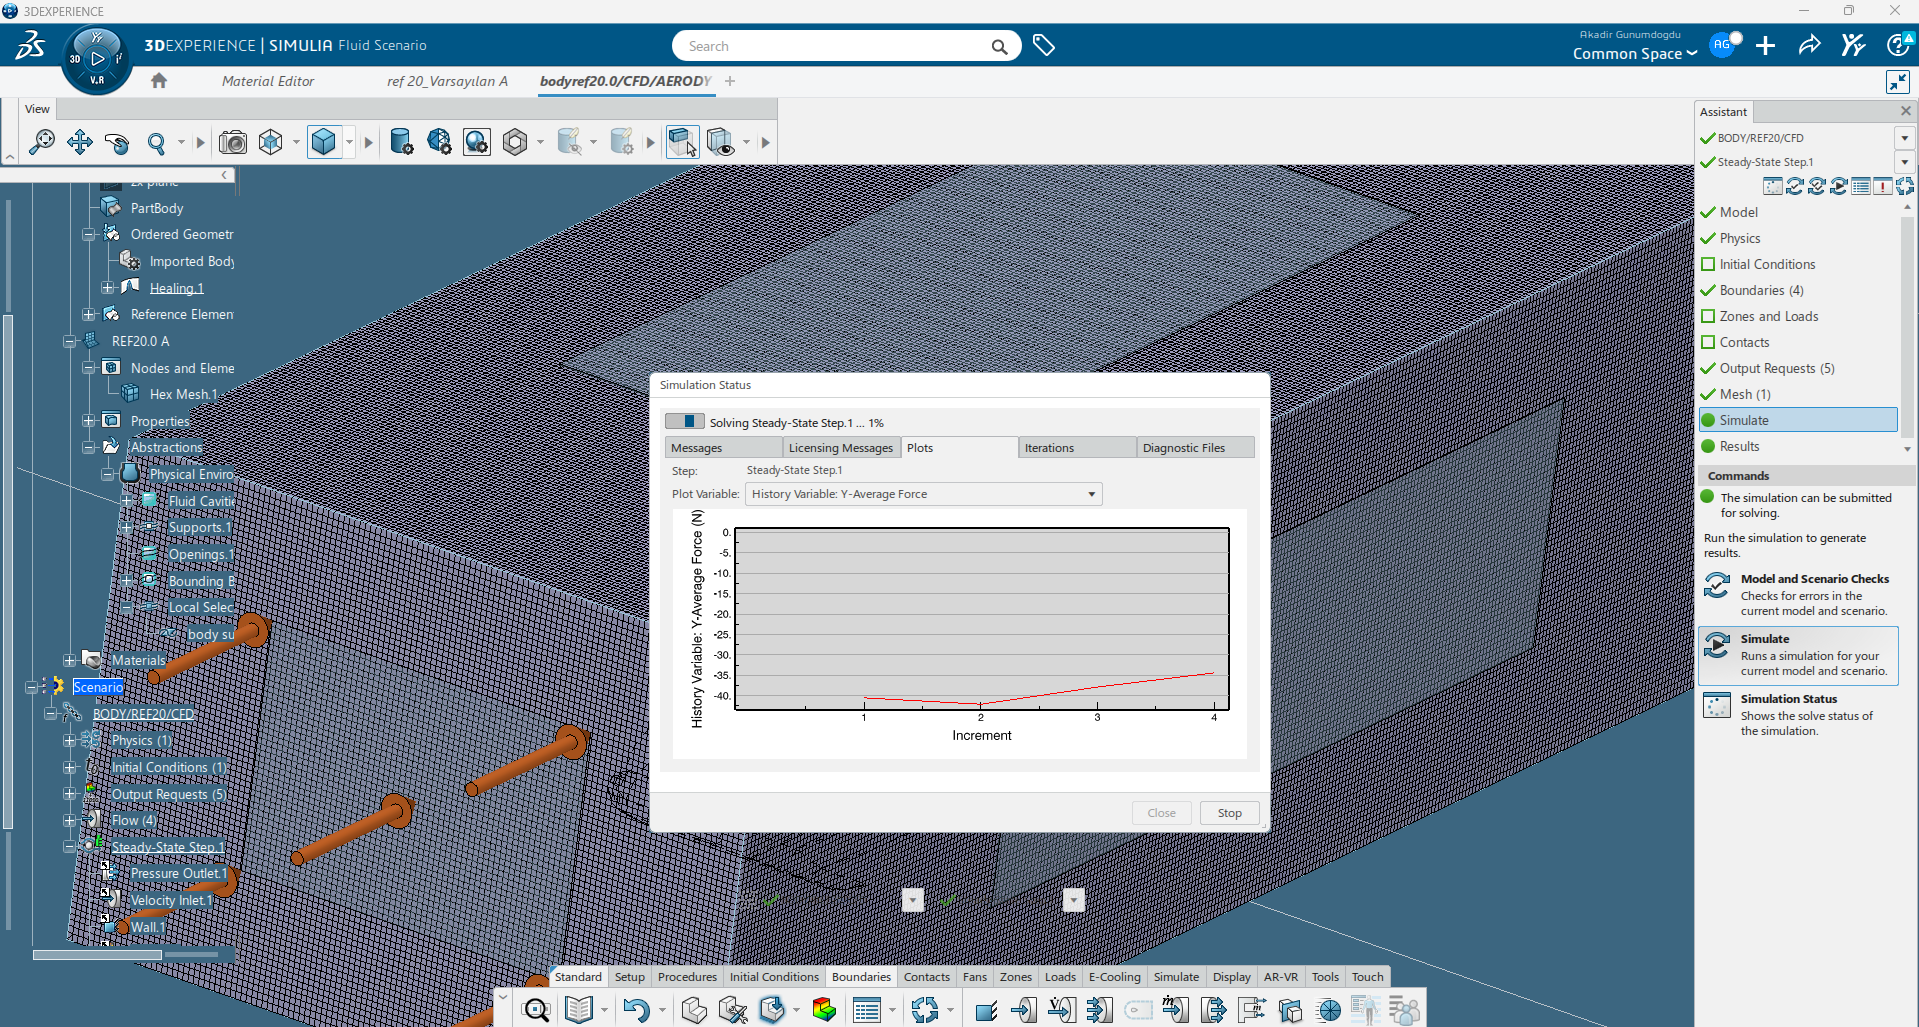Click the Capture camera icon
Image resolution: width=1919 pixels, height=1027 pixels.
tap(233, 142)
